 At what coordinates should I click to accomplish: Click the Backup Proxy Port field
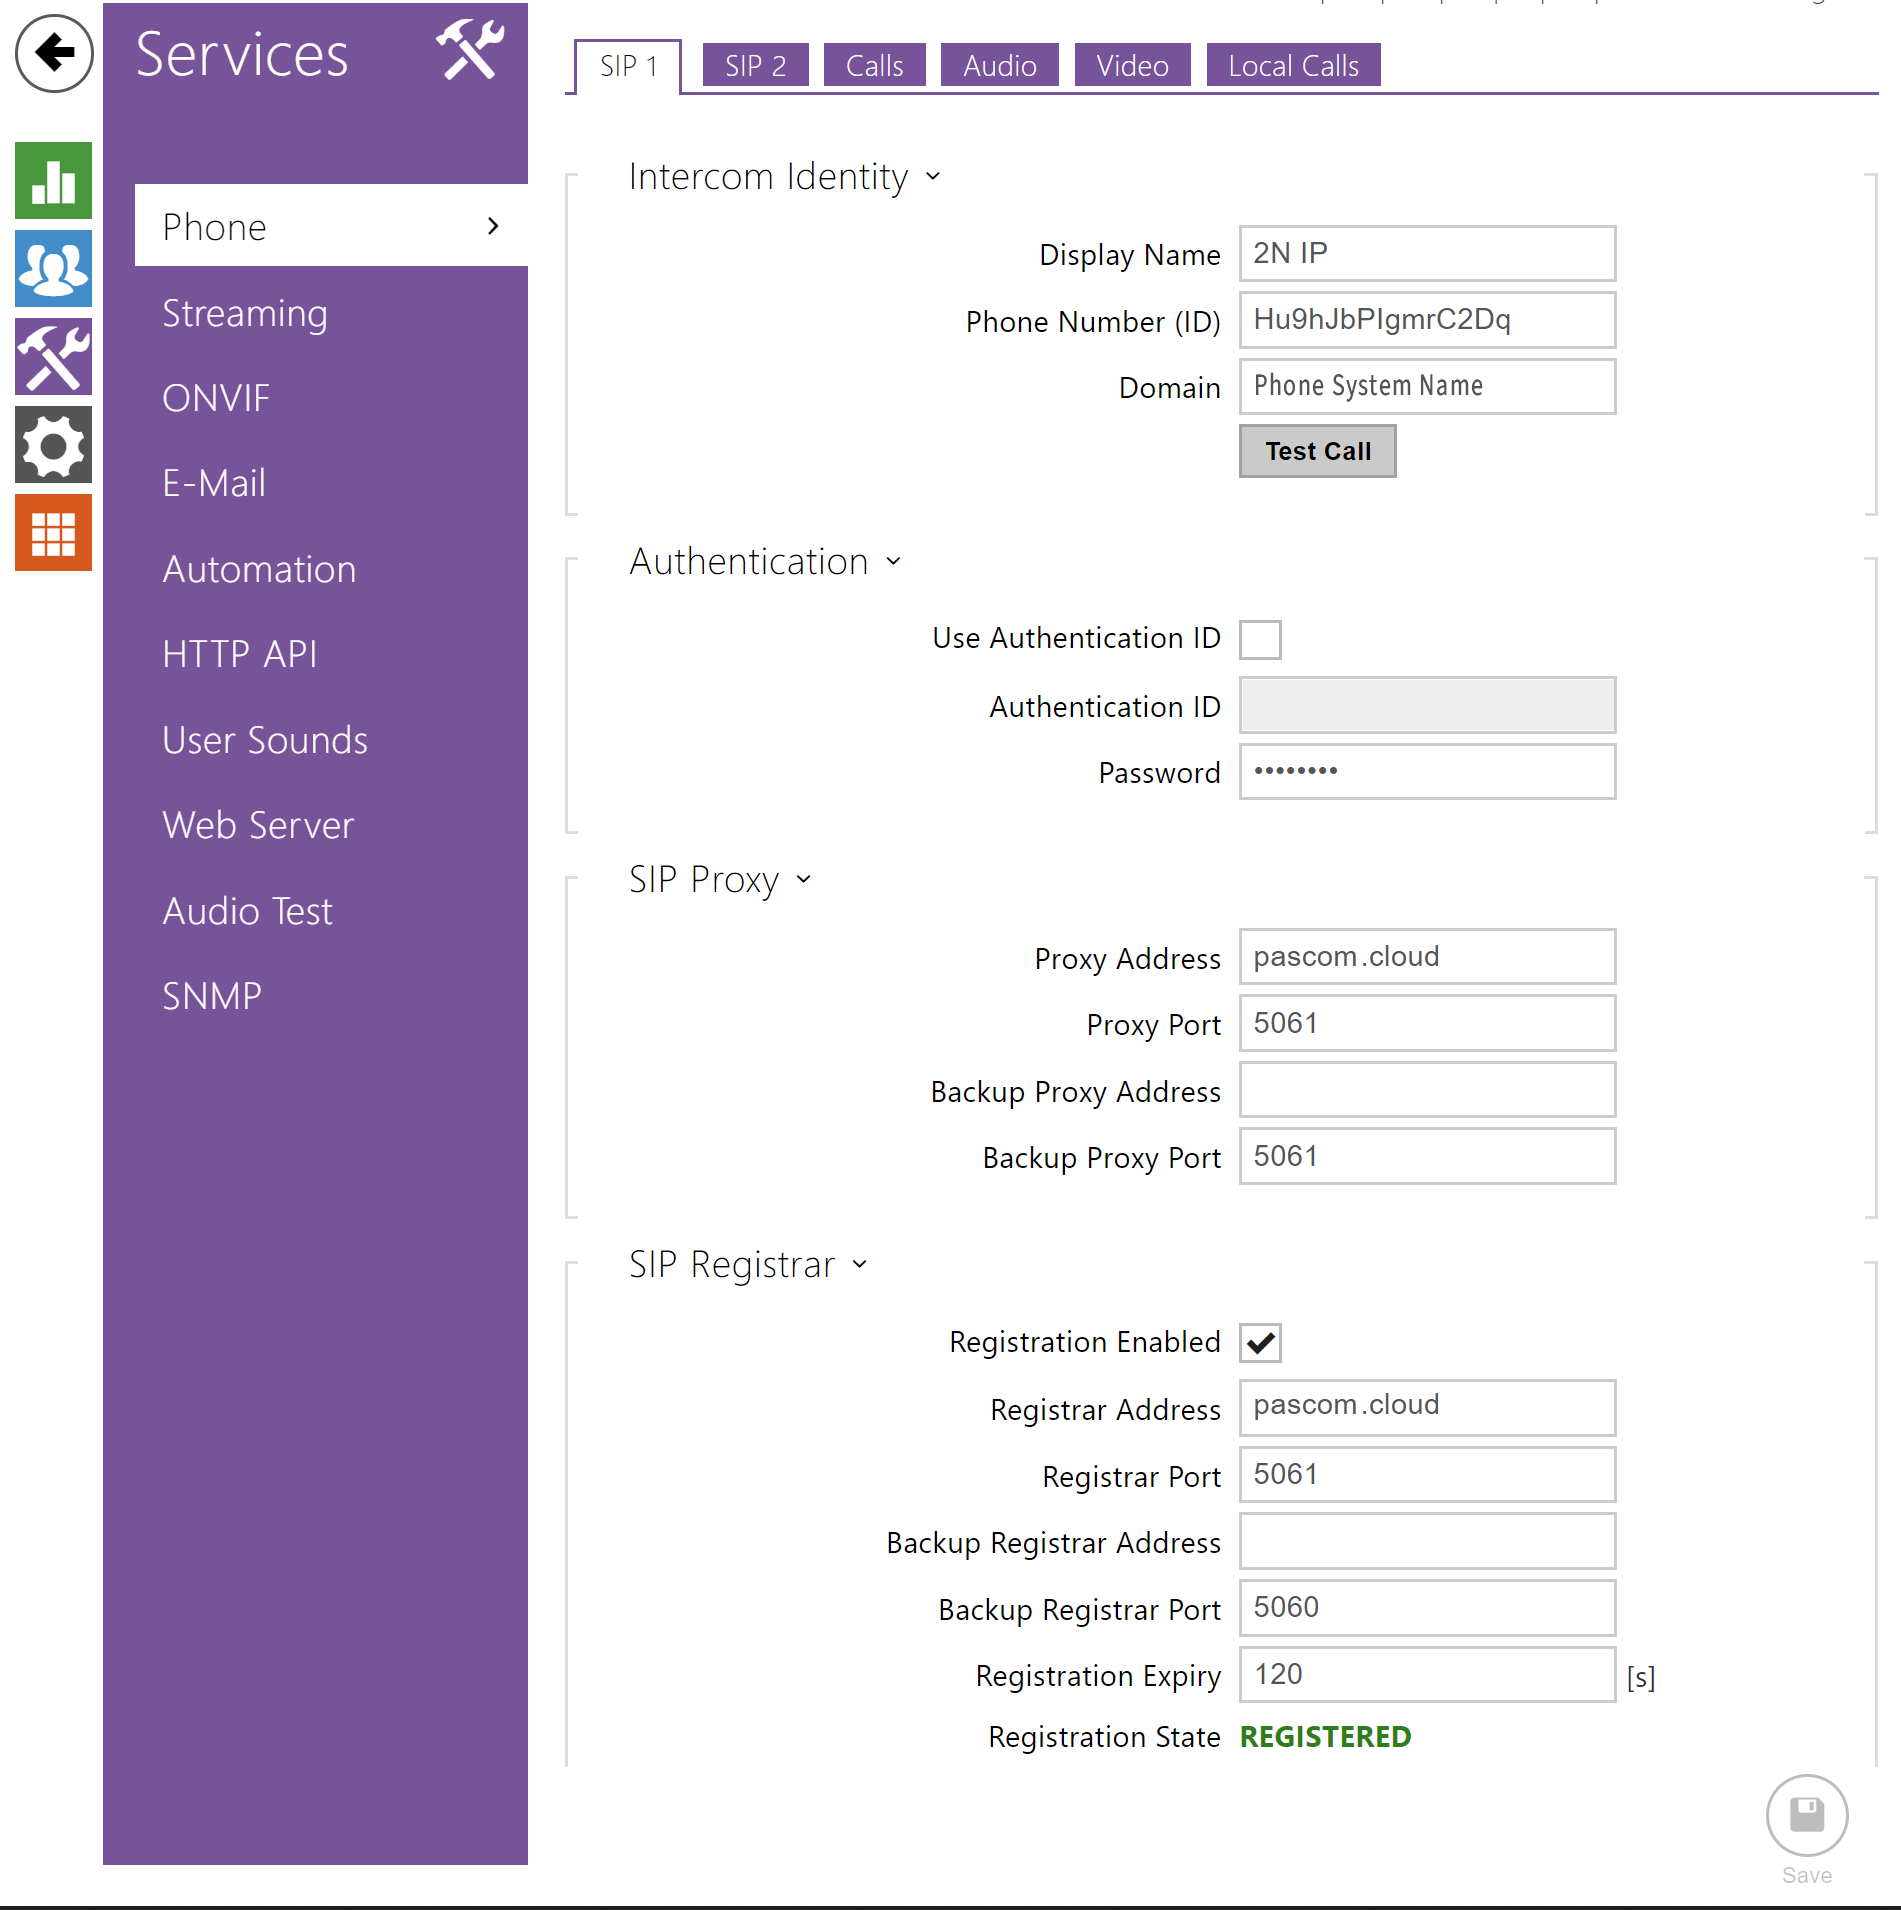pos(1427,1157)
